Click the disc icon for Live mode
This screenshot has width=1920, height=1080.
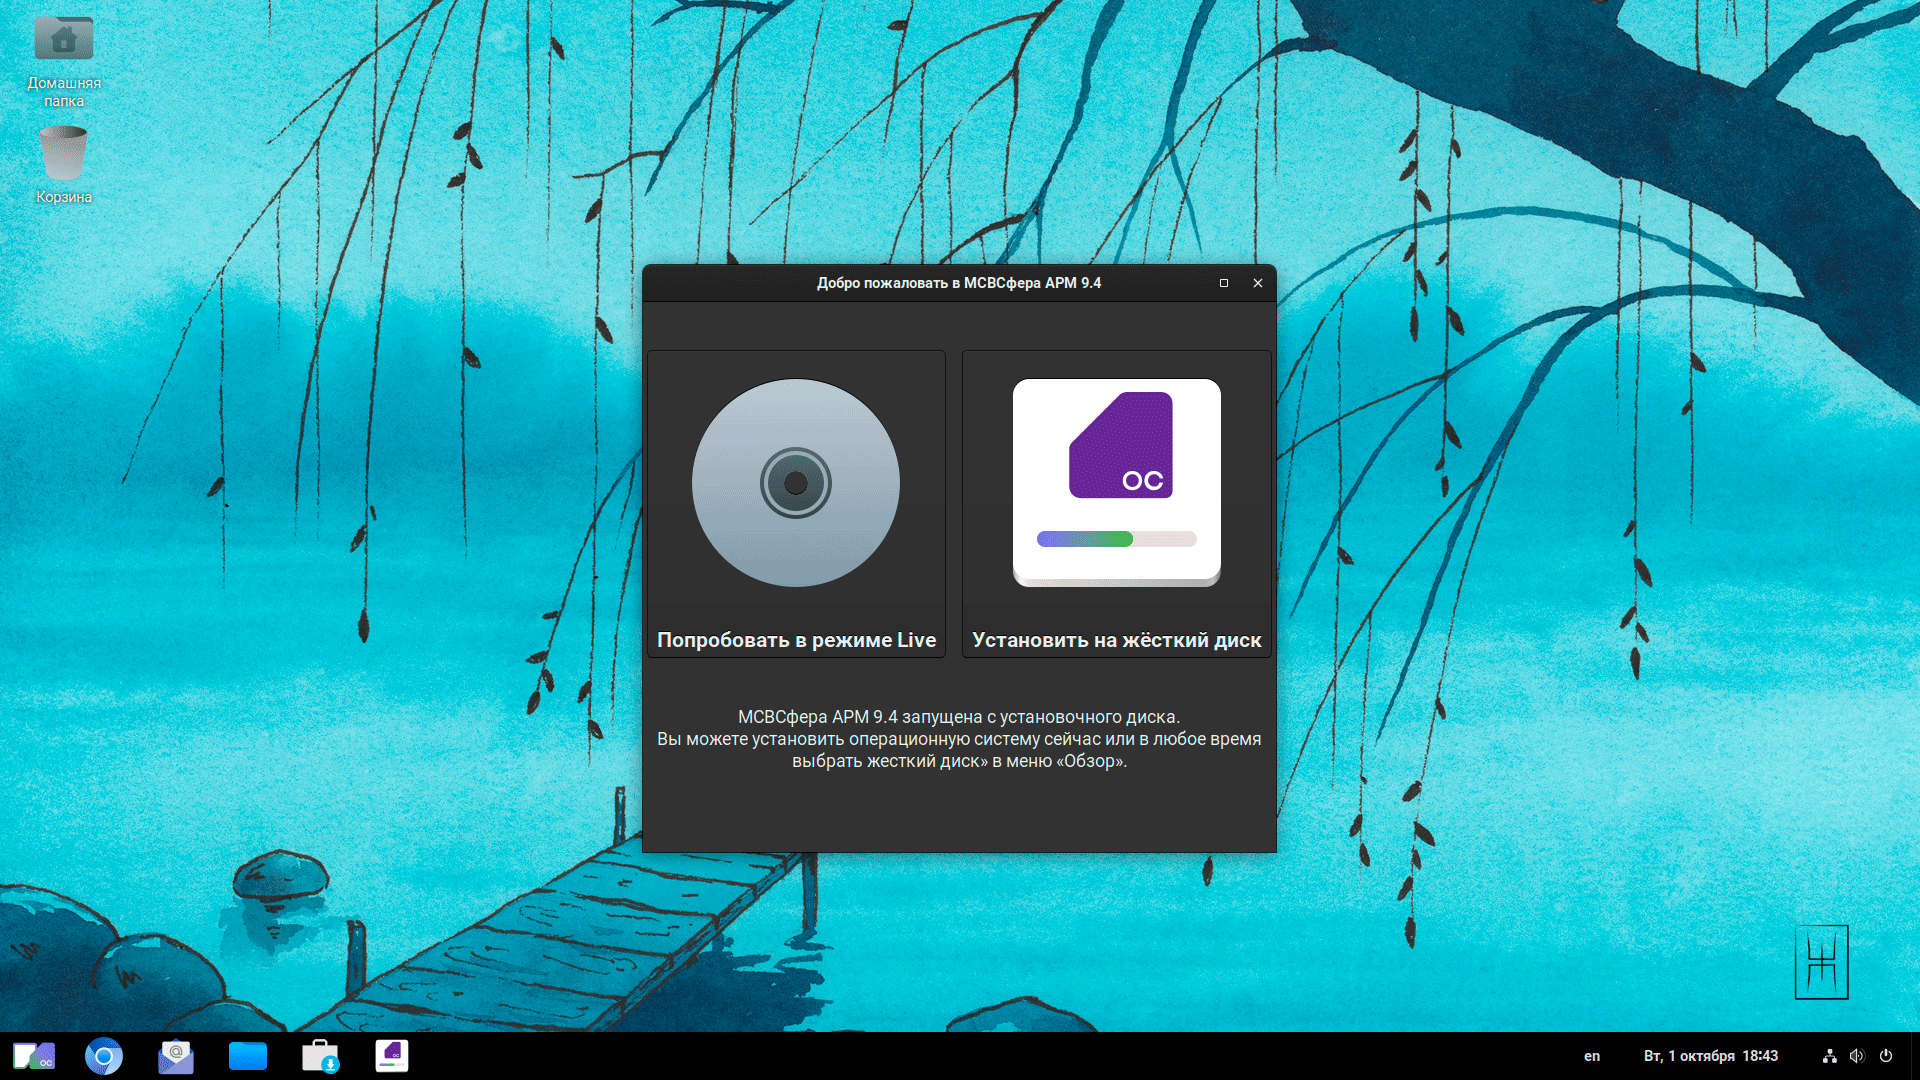tap(796, 483)
